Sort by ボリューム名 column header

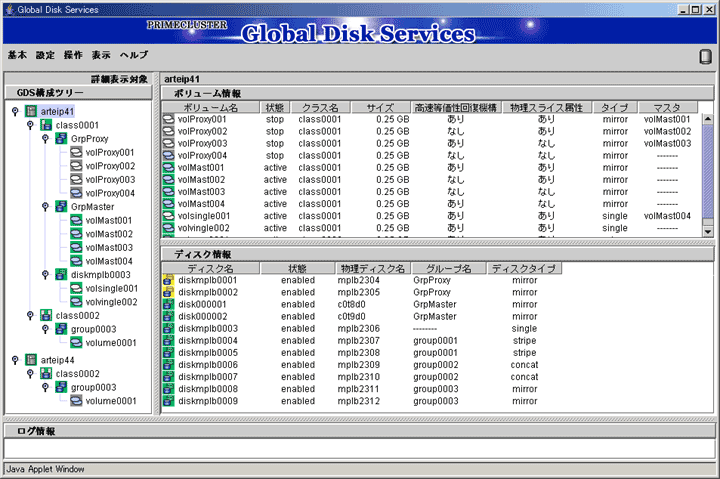pyautogui.click(x=211, y=107)
